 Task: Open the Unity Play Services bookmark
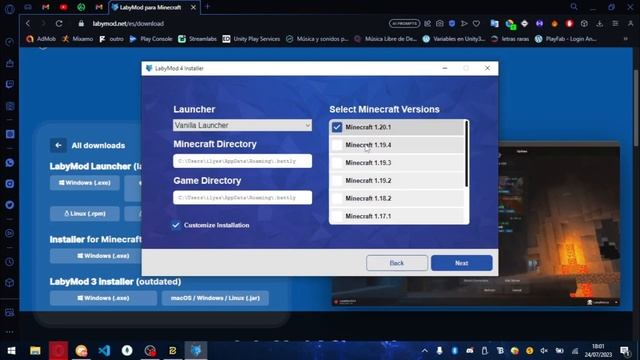pos(251,39)
